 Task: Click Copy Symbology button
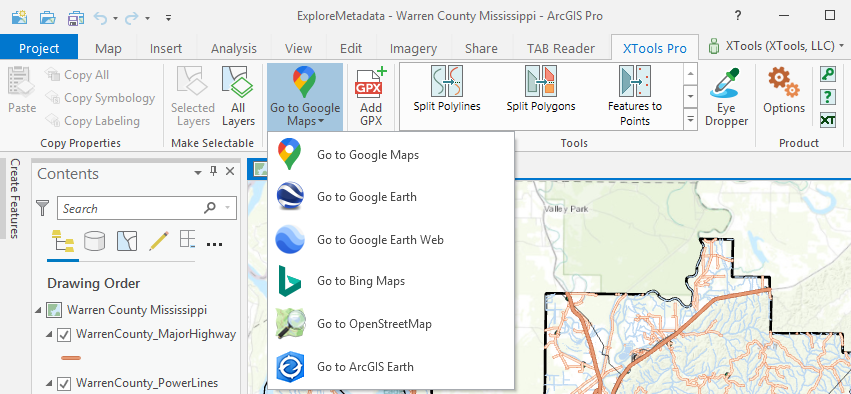pyautogui.click(x=100, y=98)
